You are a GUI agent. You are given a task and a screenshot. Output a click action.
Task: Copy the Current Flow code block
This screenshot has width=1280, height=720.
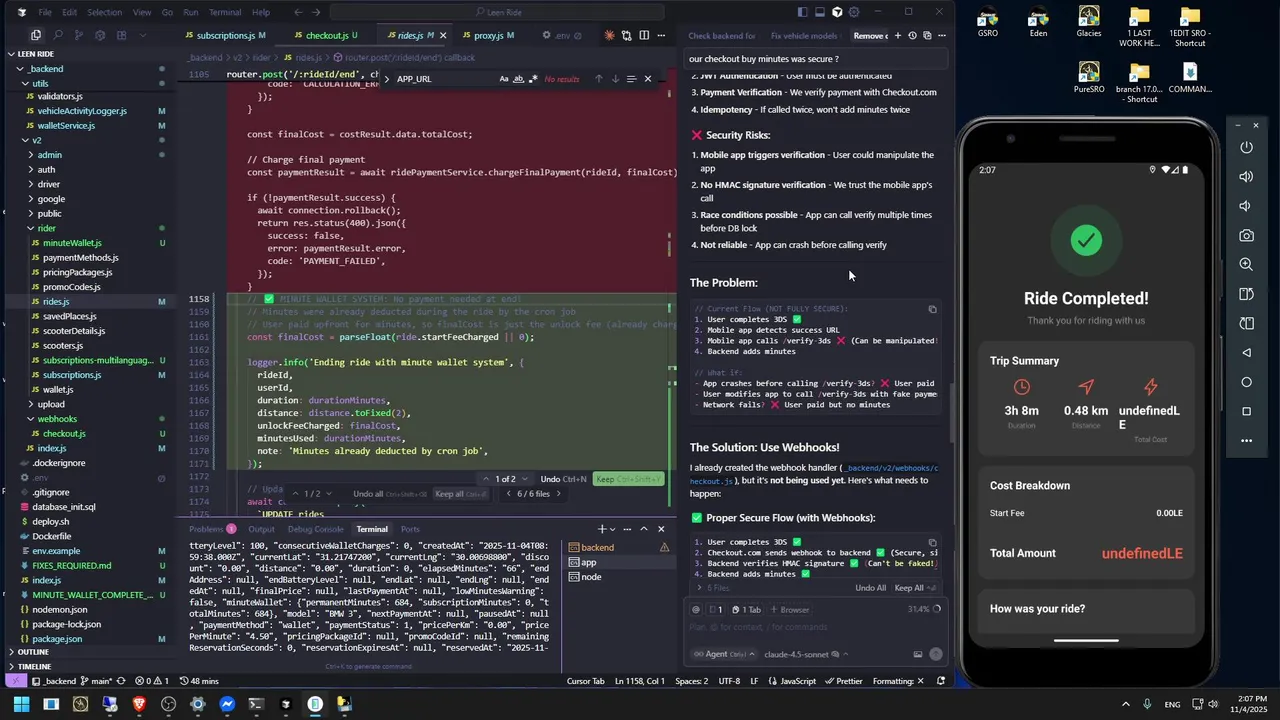point(932,309)
